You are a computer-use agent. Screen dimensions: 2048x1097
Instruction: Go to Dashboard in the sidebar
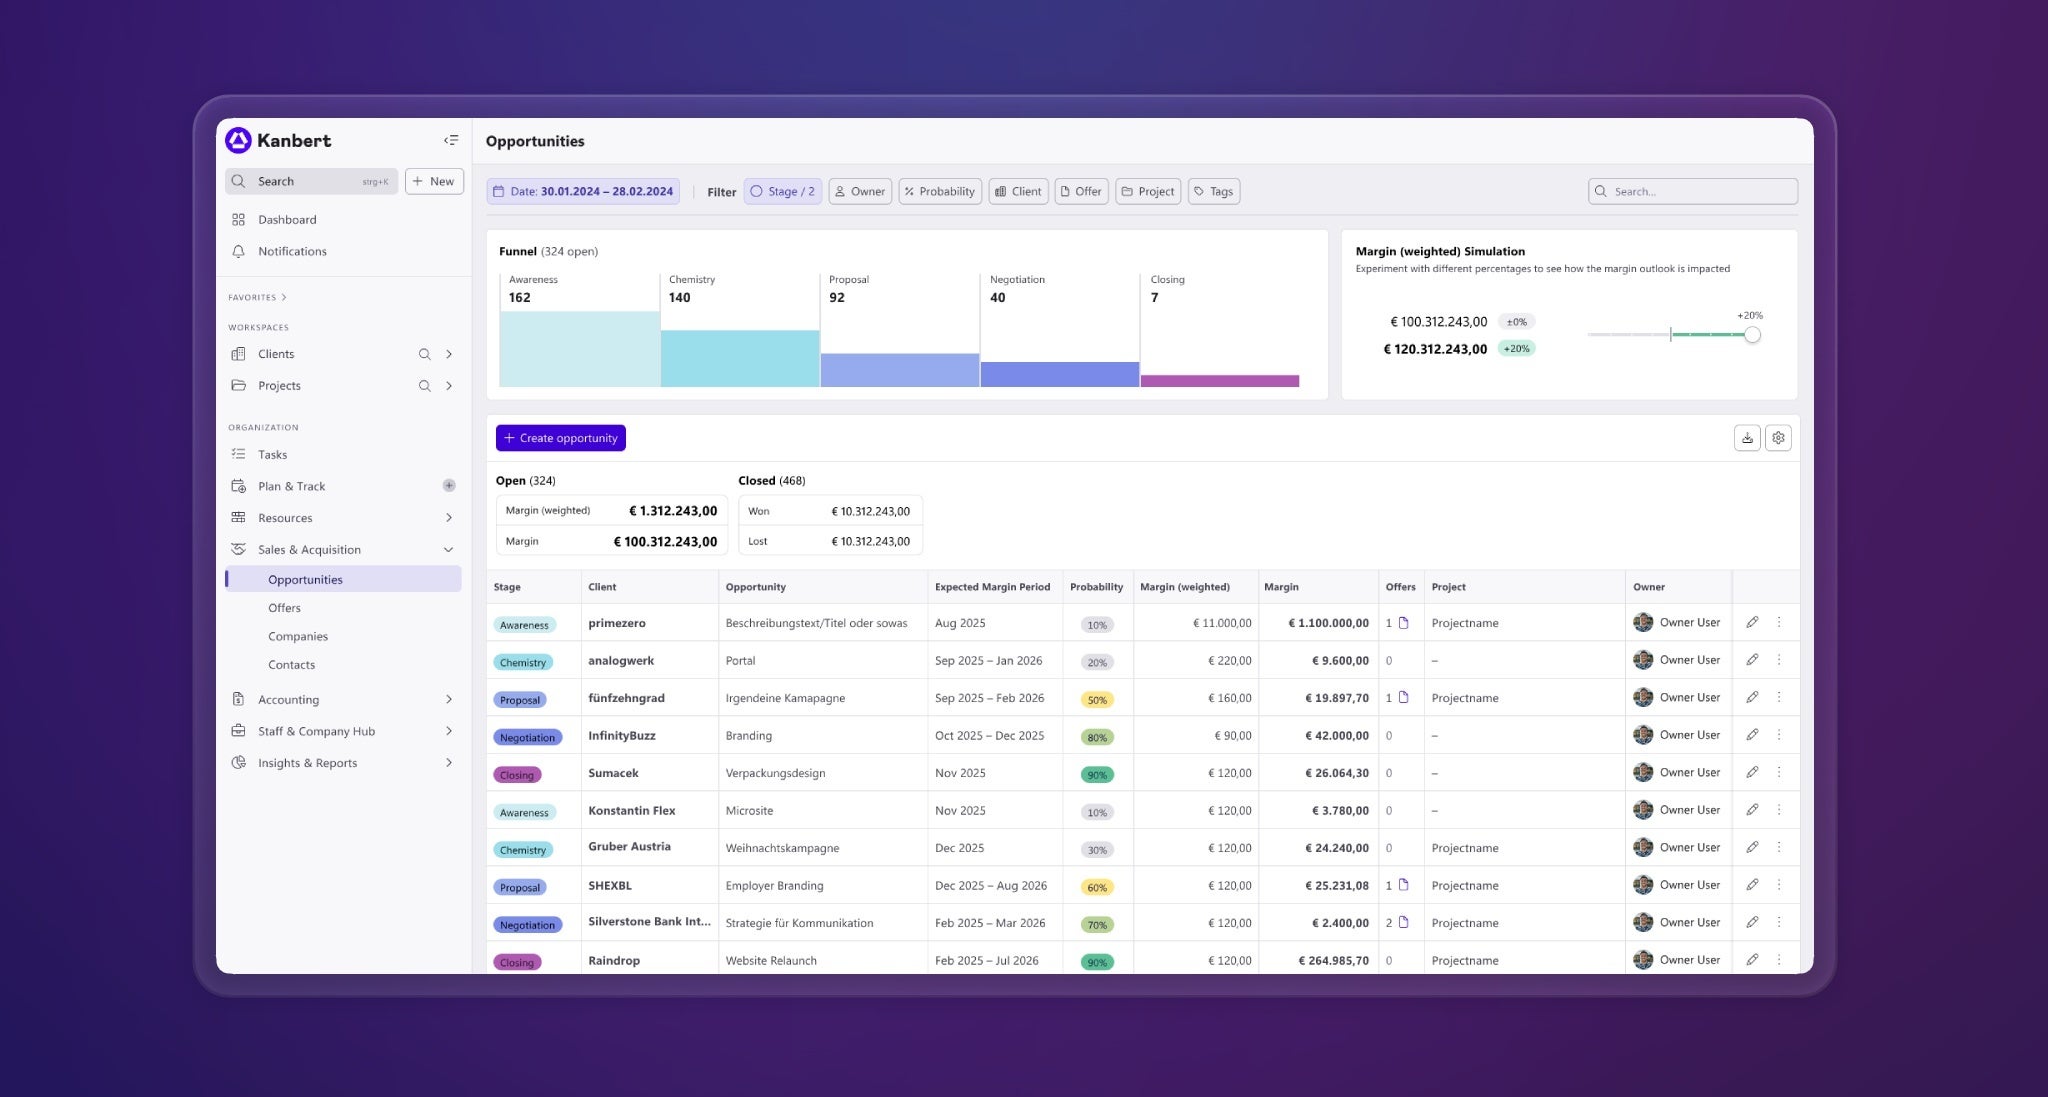[x=287, y=220]
